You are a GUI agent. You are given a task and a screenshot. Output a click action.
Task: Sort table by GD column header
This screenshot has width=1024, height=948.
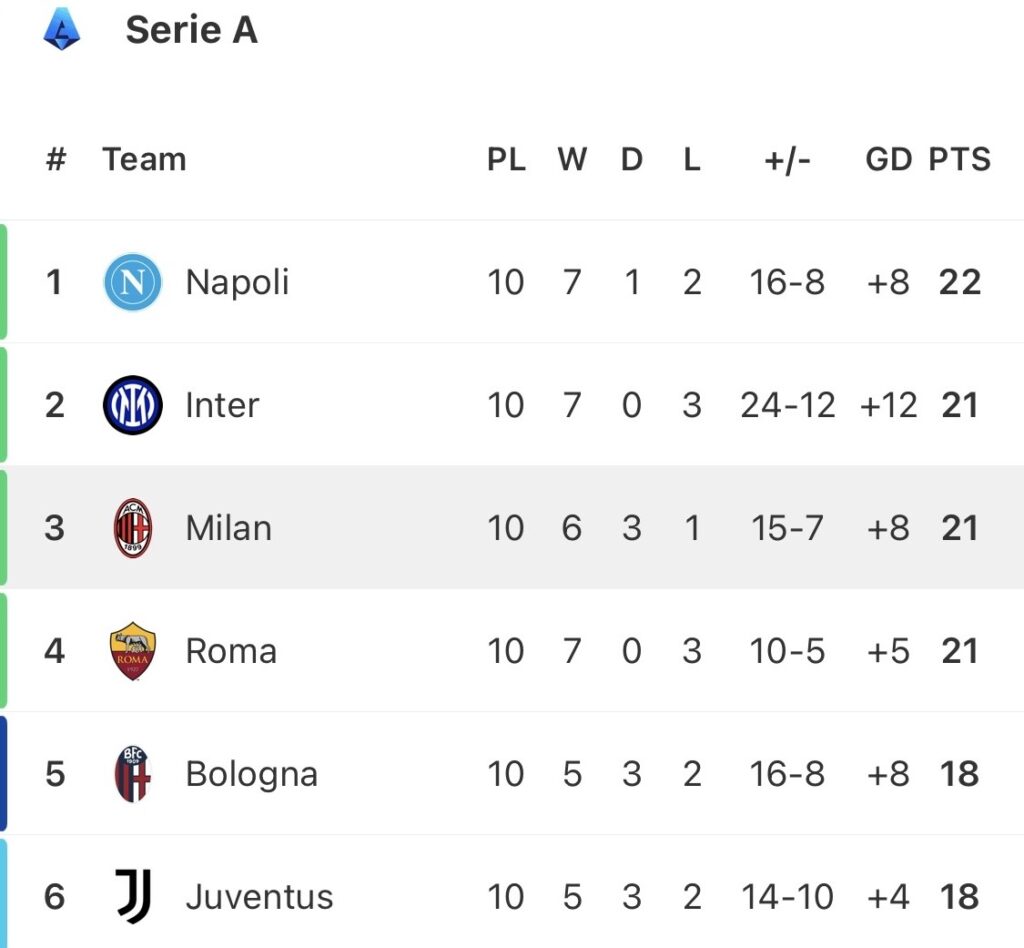coord(888,159)
